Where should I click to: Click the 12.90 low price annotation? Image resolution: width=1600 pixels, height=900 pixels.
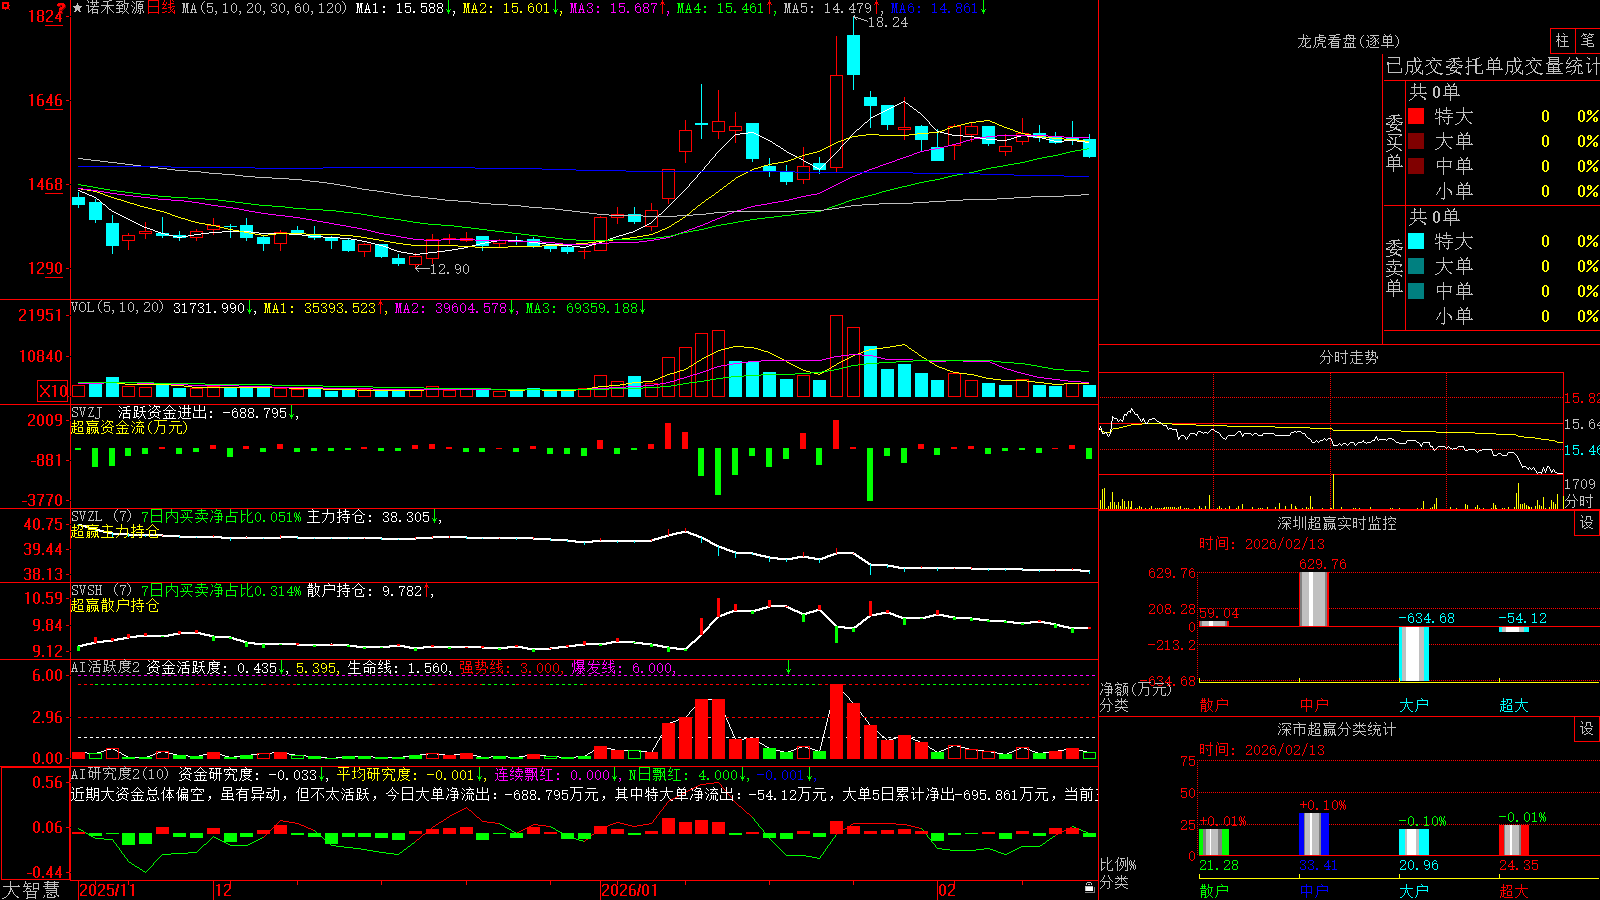point(449,269)
